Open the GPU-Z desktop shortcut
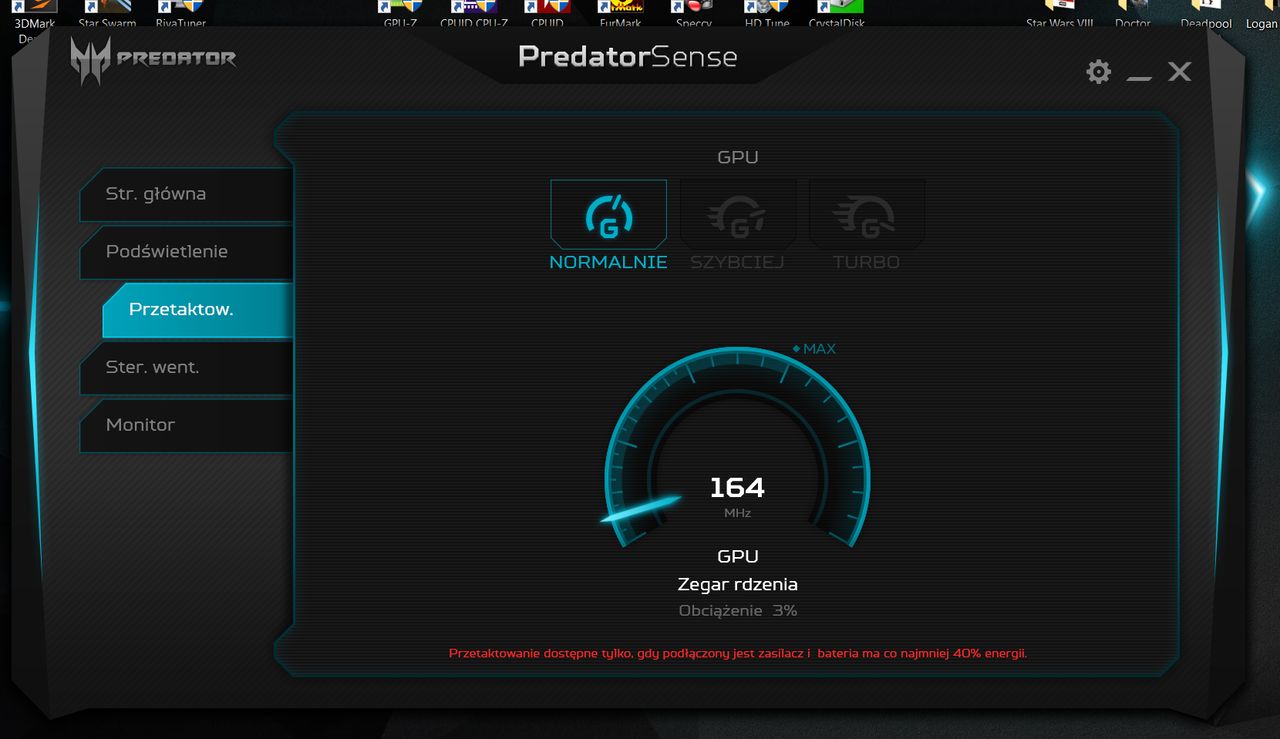This screenshot has height=739, width=1280. point(400,14)
